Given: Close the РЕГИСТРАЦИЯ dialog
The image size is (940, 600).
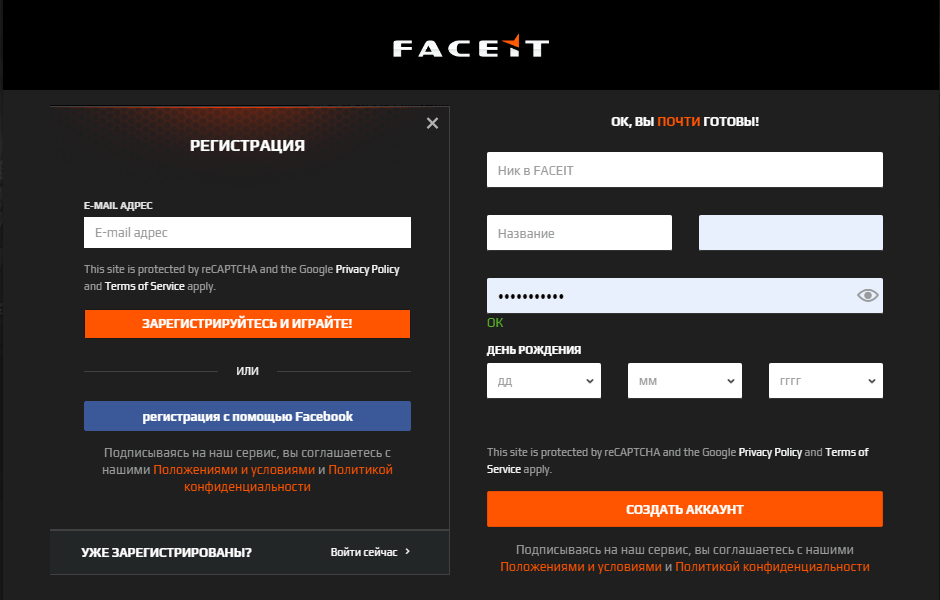Looking at the screenshot, I should click(x=432, y=123).
